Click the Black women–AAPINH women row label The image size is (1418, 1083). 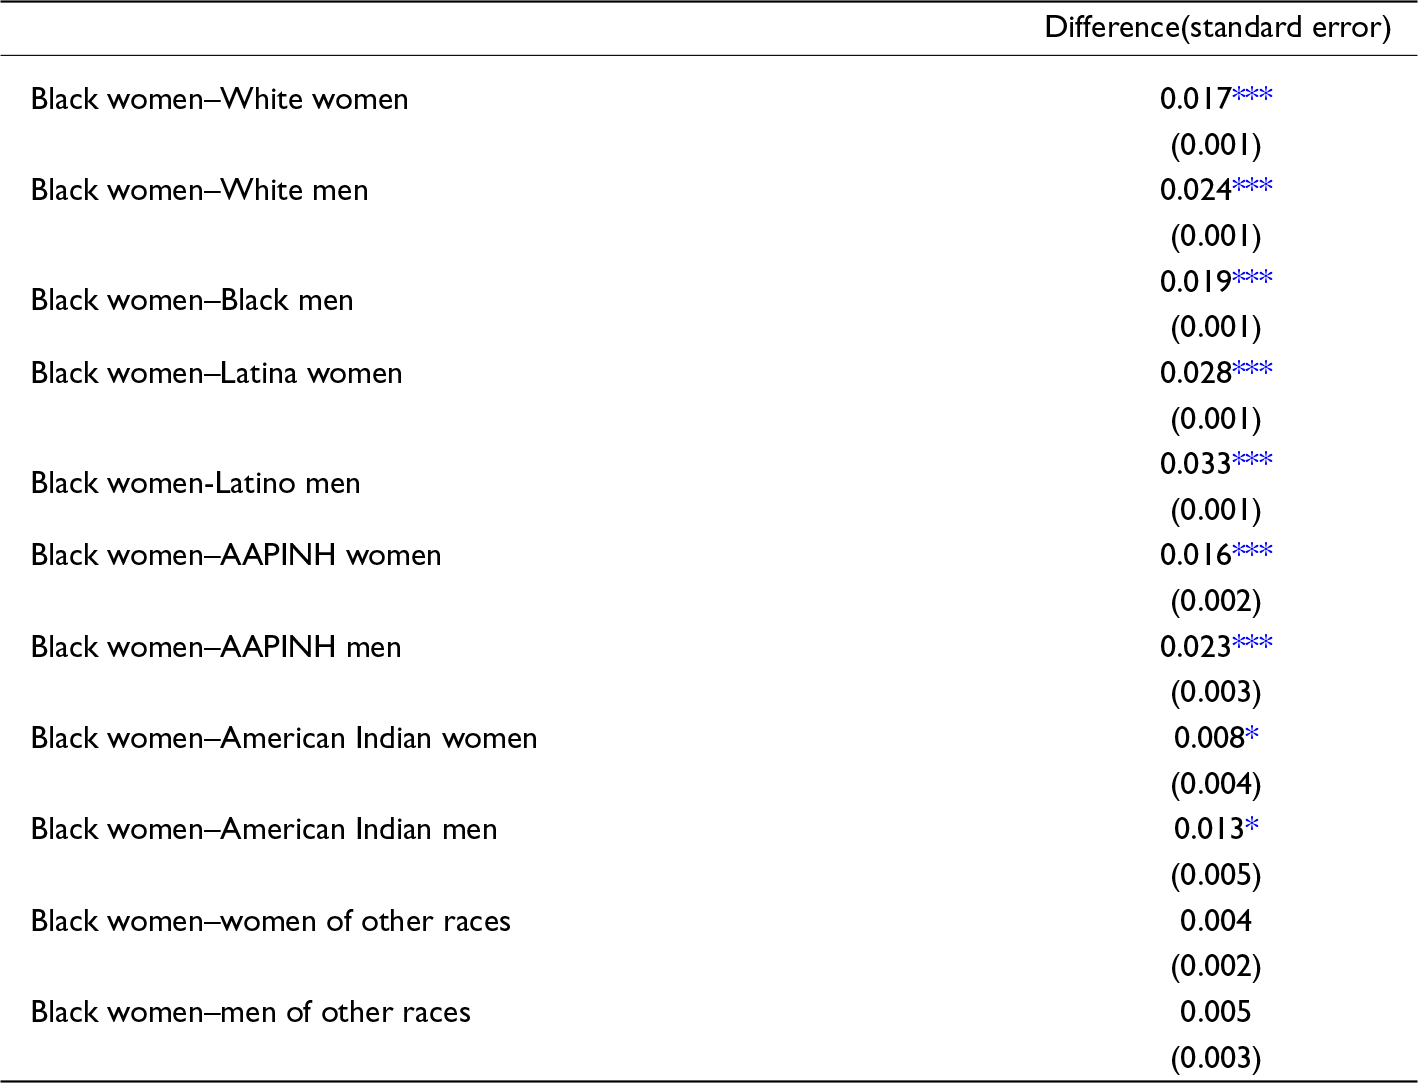coord(236,555)
